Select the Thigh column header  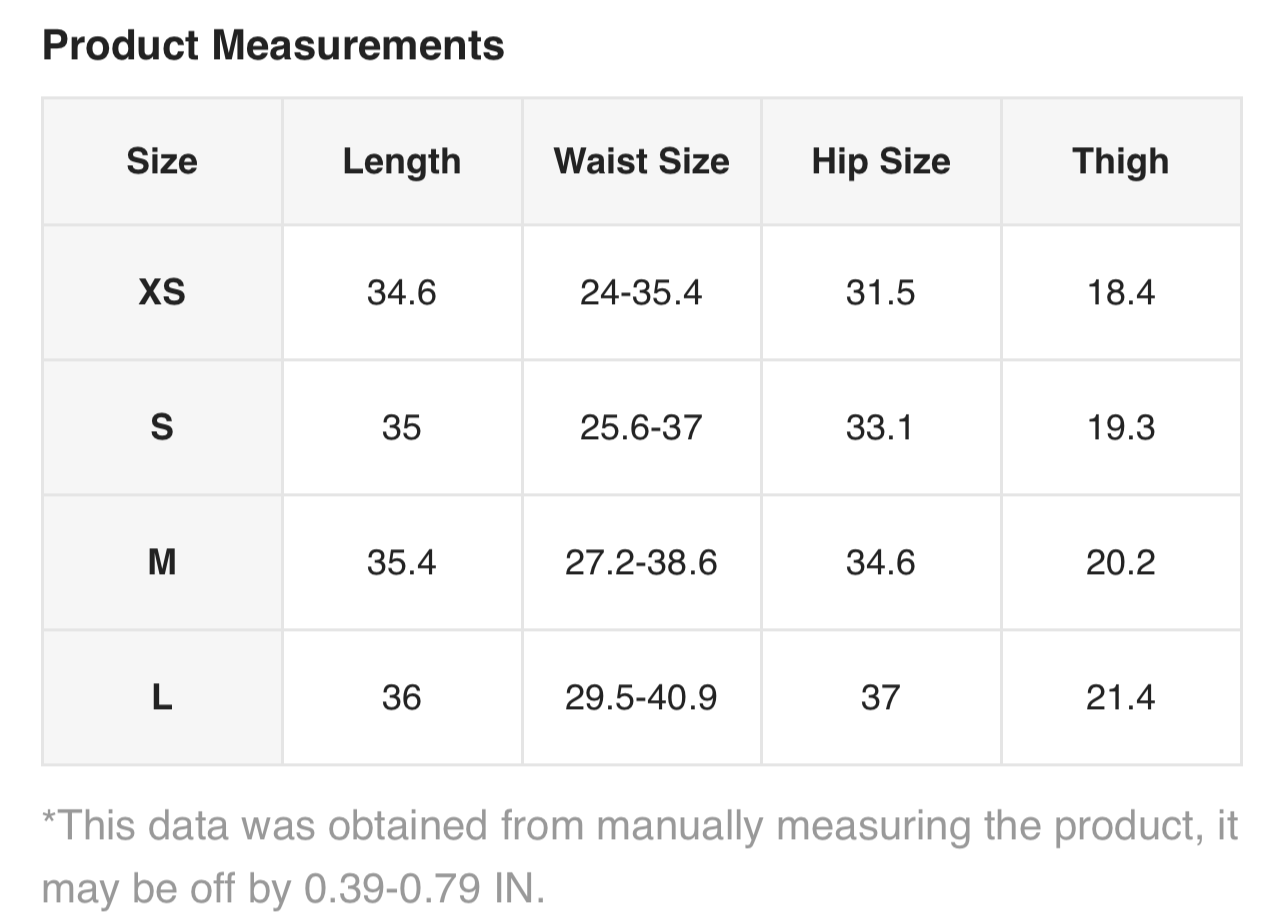point(1120,161)
